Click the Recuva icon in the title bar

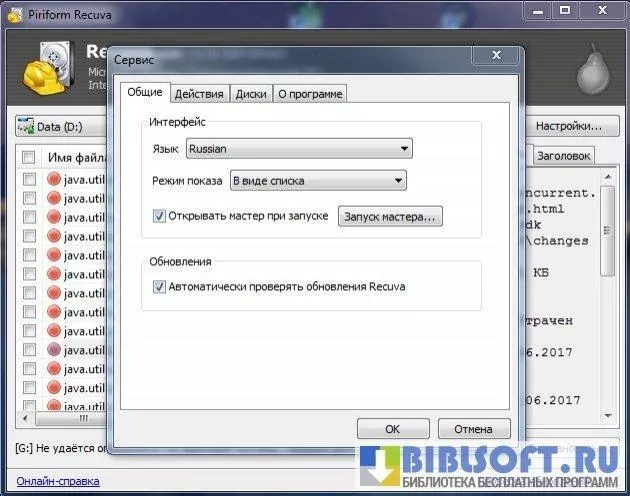click(x=13, y=12)
